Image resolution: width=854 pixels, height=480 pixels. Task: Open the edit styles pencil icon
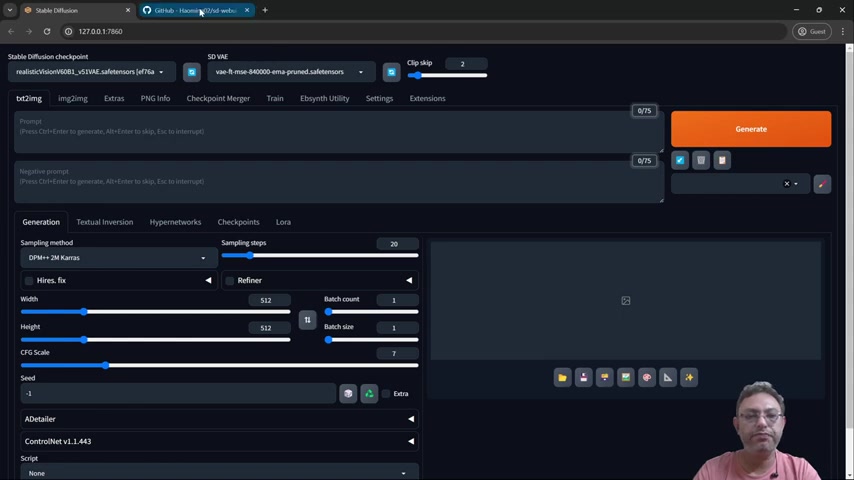tap(822, 184)
